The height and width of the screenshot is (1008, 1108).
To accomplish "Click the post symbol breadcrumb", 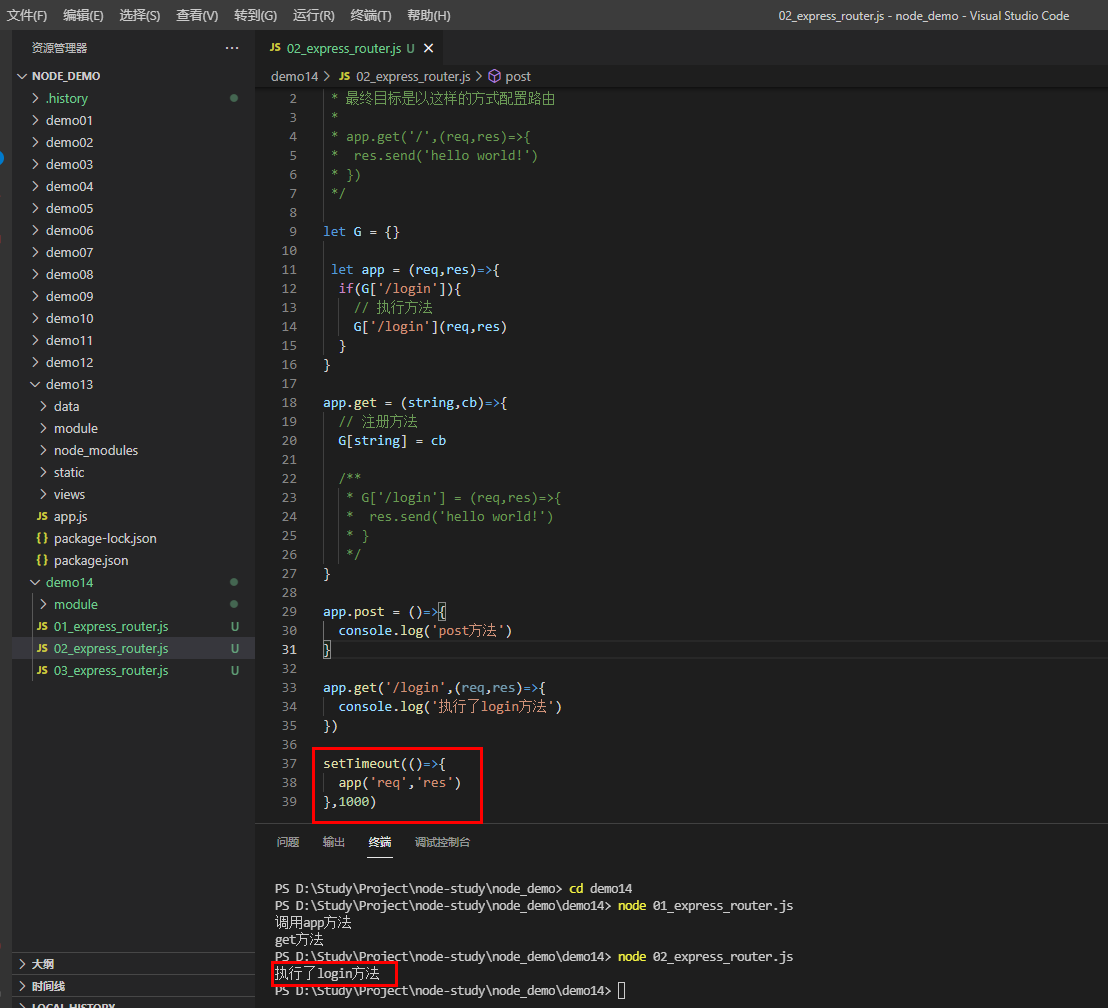I will 518,76.
